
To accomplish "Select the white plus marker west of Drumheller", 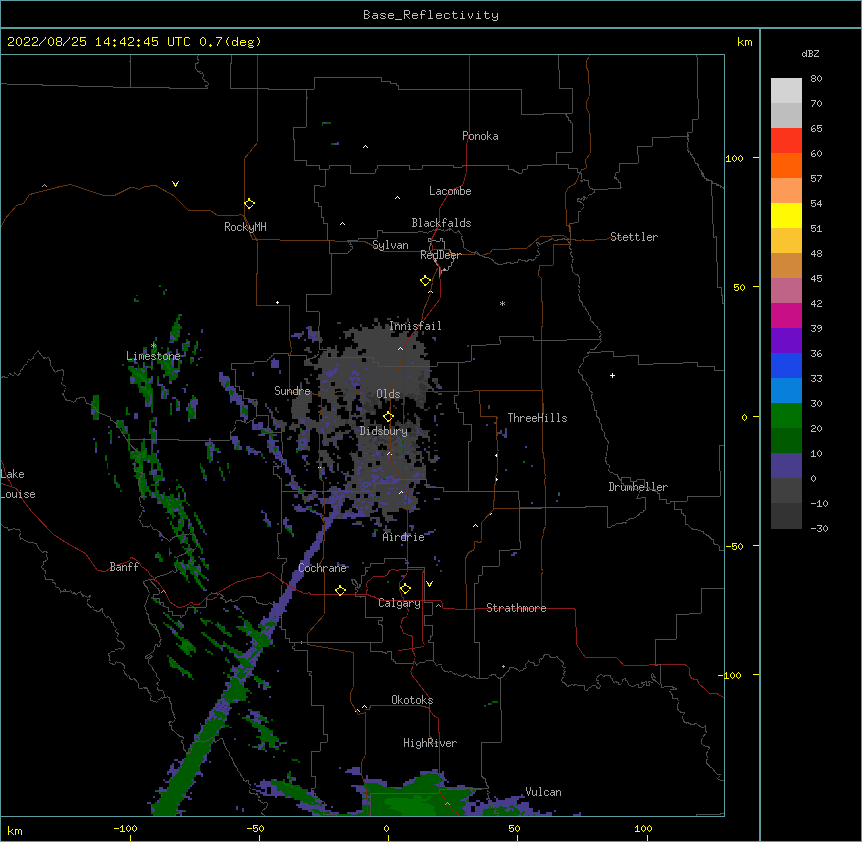I will [612, 375].
